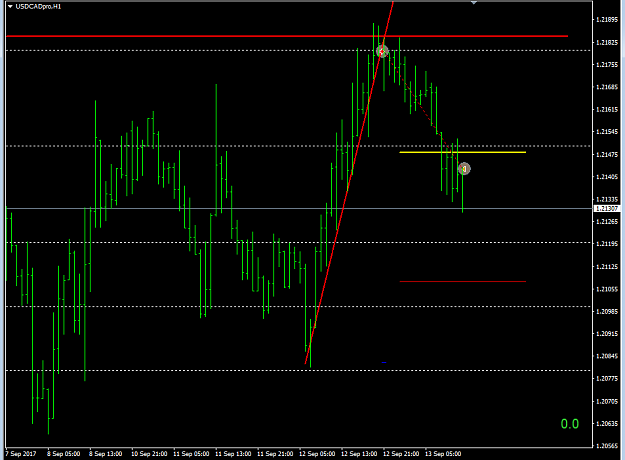Click price axis label 1.21685
Screen dimensions: 625x460
pyautogui.click(x=607, y=87)
